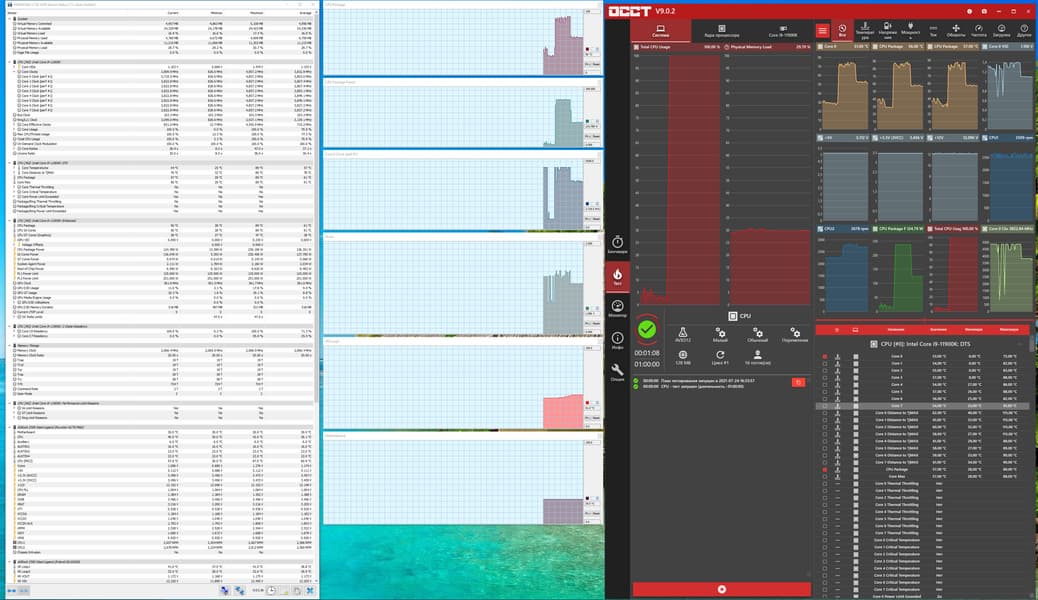The image size is (1038, 600).
Task: Toggle the Total CPU Usage graph checkbox
Action: pyautogui.click(x=636, y=47)
